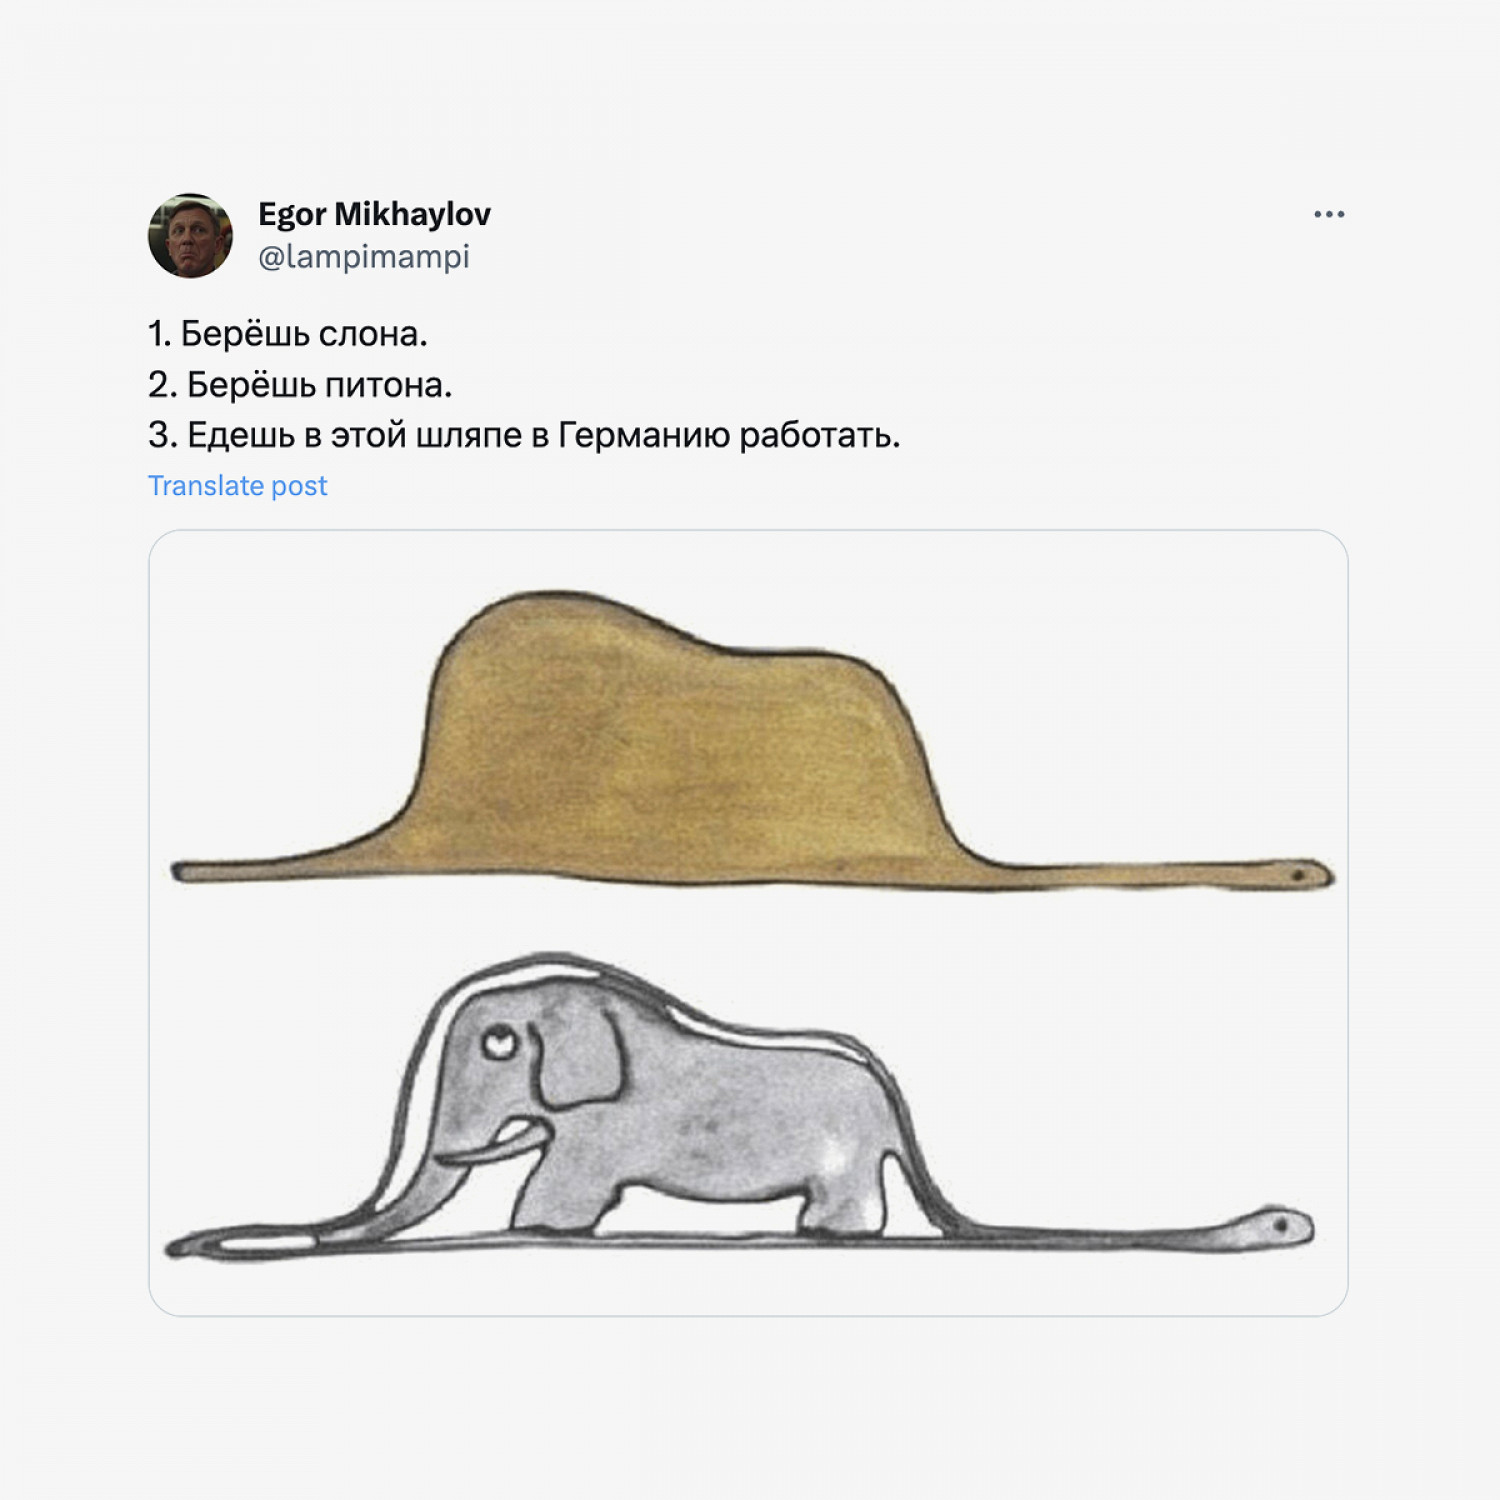Click the Translate post link
This screenshot has width=1500, height=1500.
238,486
